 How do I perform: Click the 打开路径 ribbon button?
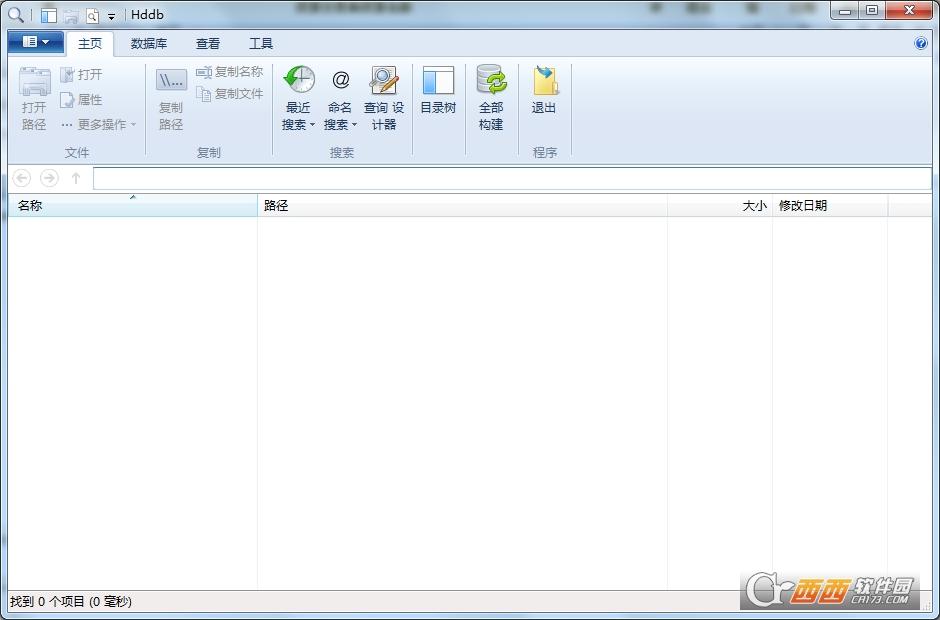pos(34,98)
